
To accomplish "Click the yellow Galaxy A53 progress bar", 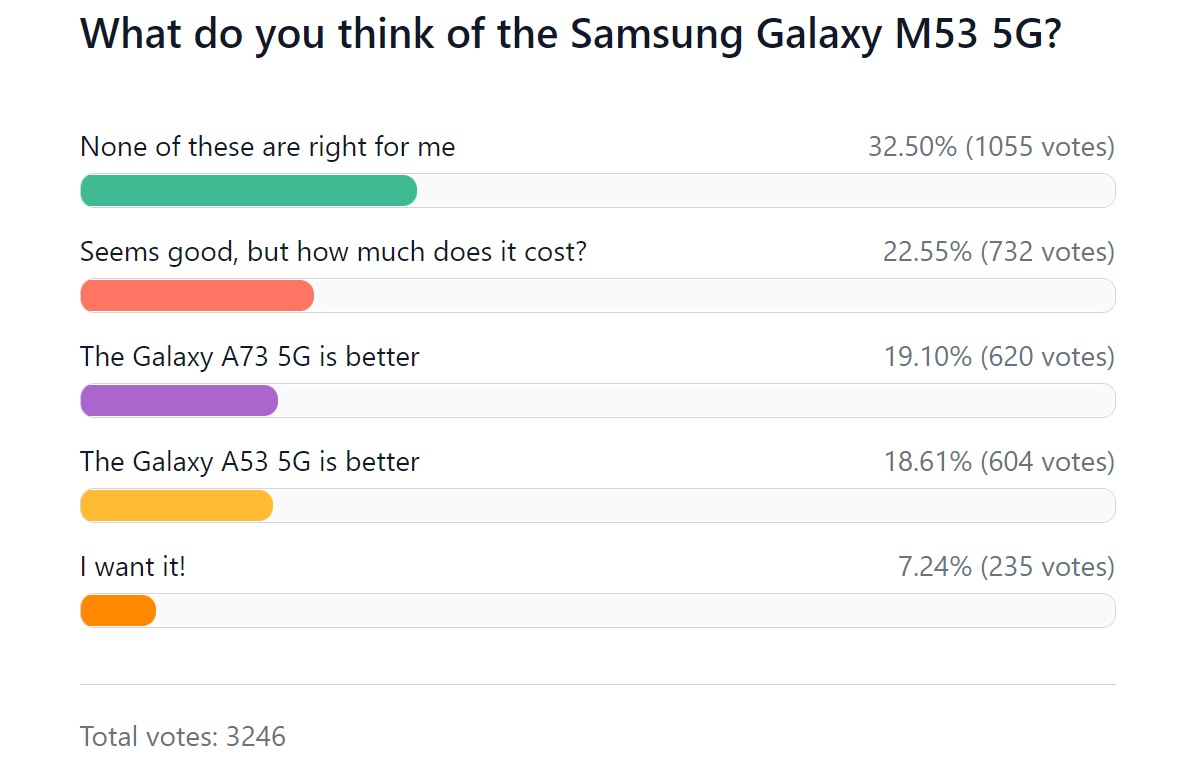I will [176, 505].
